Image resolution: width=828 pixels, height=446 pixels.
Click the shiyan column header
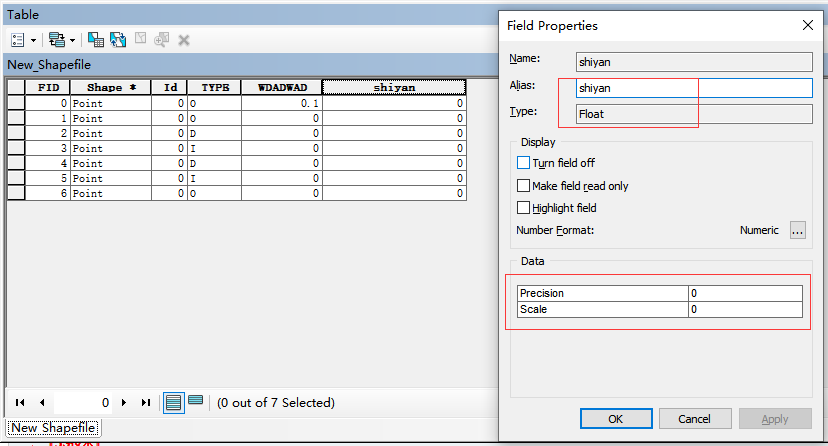tap(393, 88)
